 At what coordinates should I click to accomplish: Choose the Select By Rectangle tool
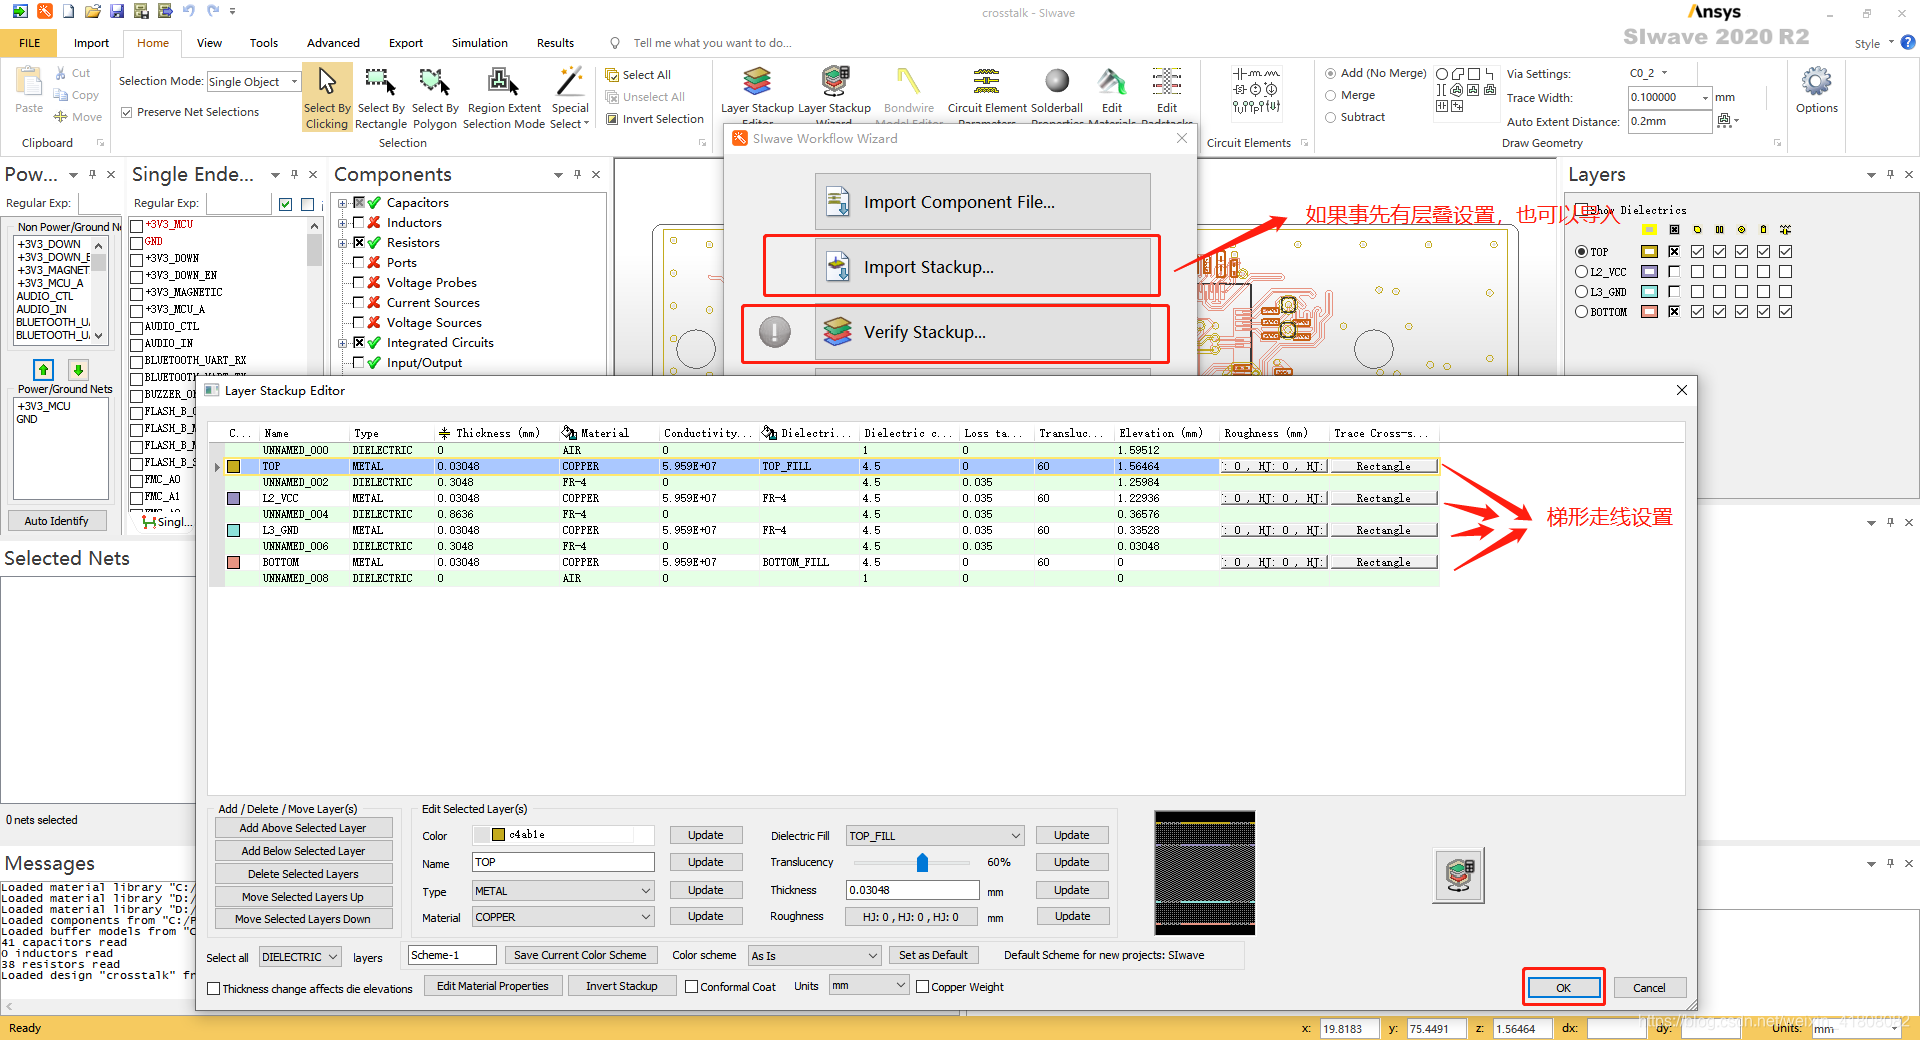click(x=381, y=97)
